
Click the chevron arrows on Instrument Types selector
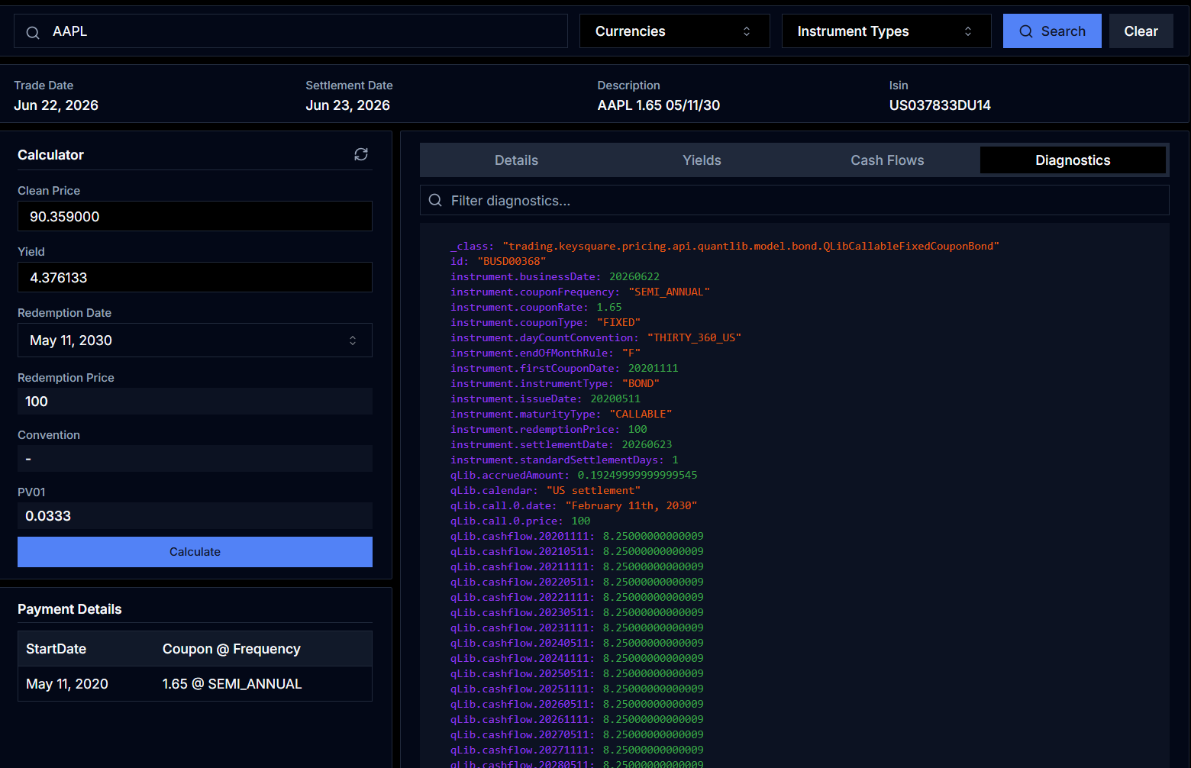(968, 31)
